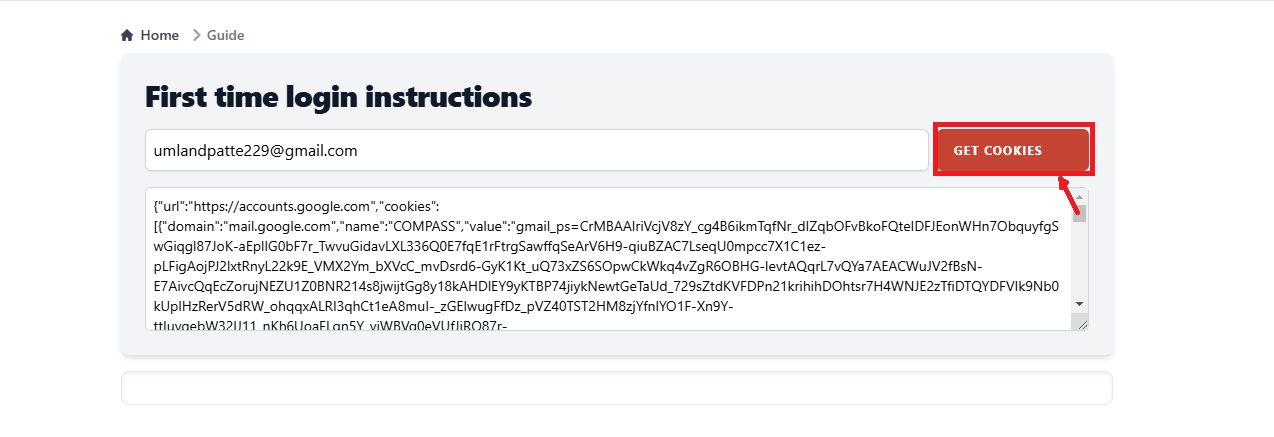
Task: Click the empty scrollbar track below the thumb
Action: [1080, 258]
